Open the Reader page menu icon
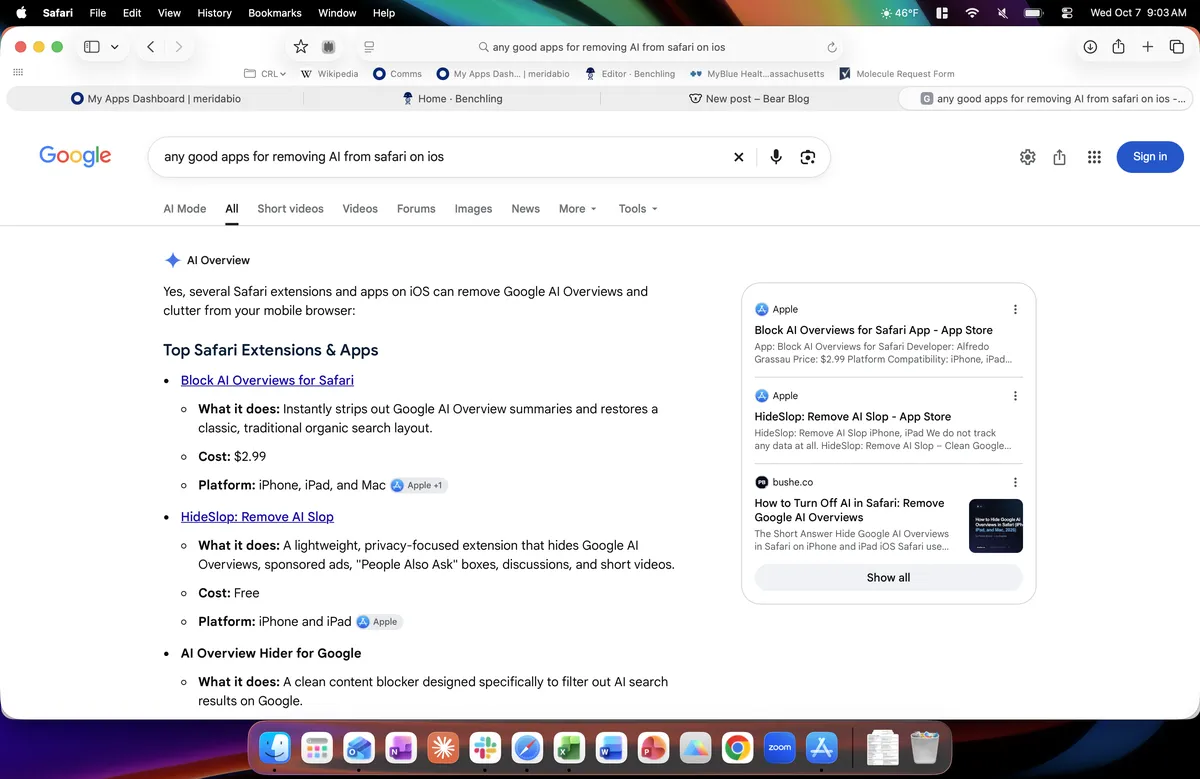This screenshot has height=779, width=1200. (369, 47)
